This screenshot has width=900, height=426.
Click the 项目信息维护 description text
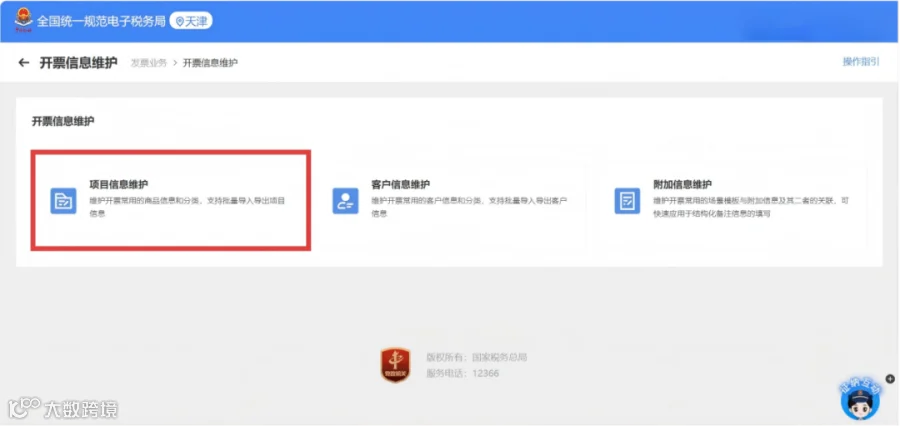[x=187, y=207]
